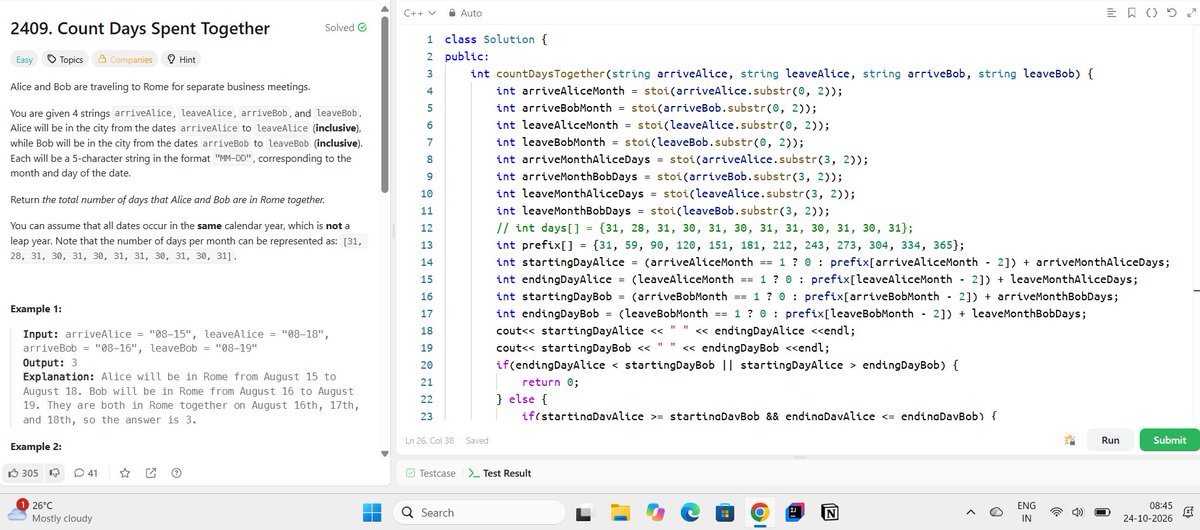Click the commented days[] array line
The image size is (1200, 530).
pos(704,228)
